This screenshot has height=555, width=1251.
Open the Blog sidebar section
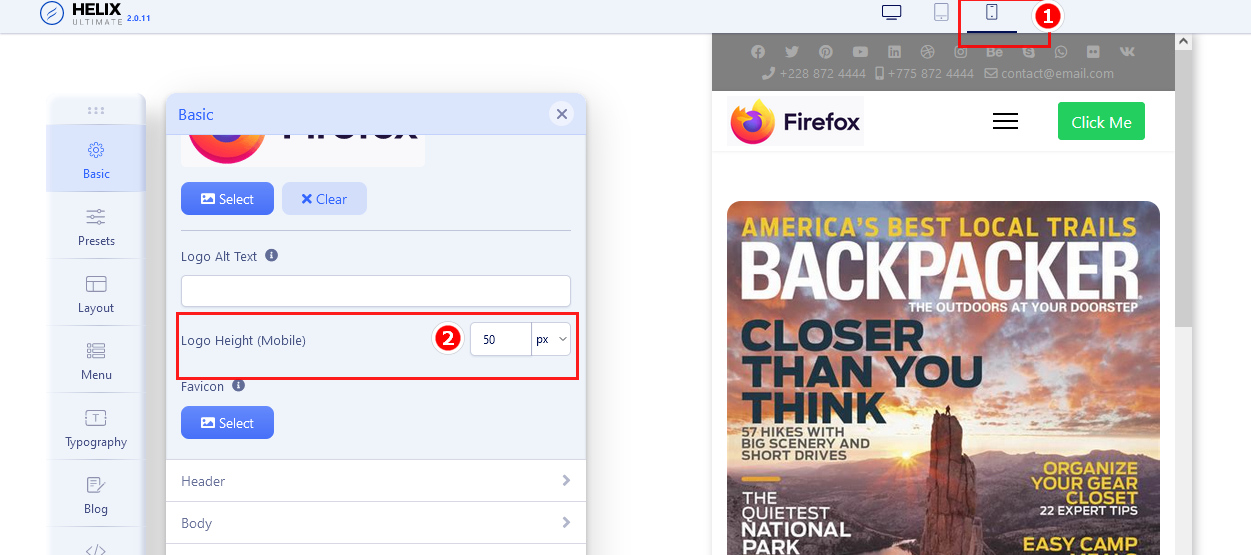click(96, 494)
